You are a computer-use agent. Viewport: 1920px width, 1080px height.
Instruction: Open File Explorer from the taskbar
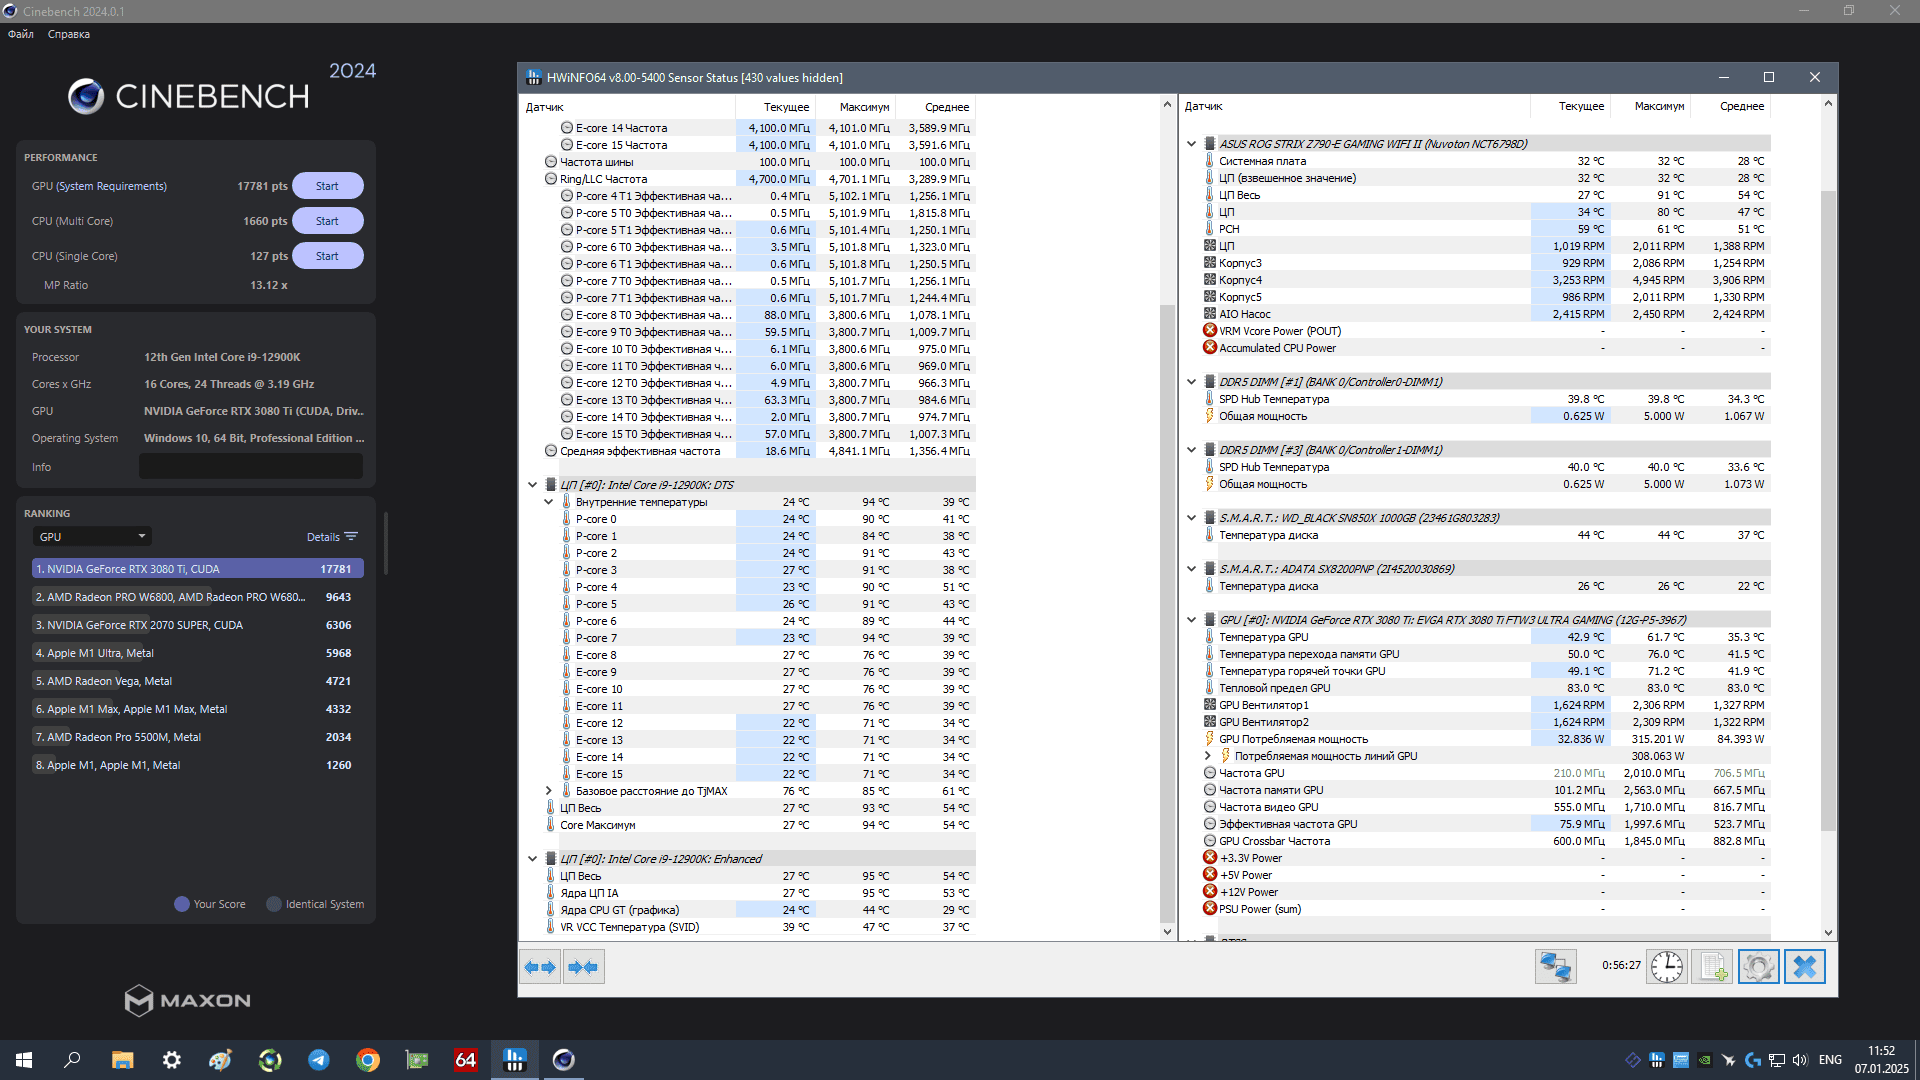pyautogui.click(x=122, y=1060)
